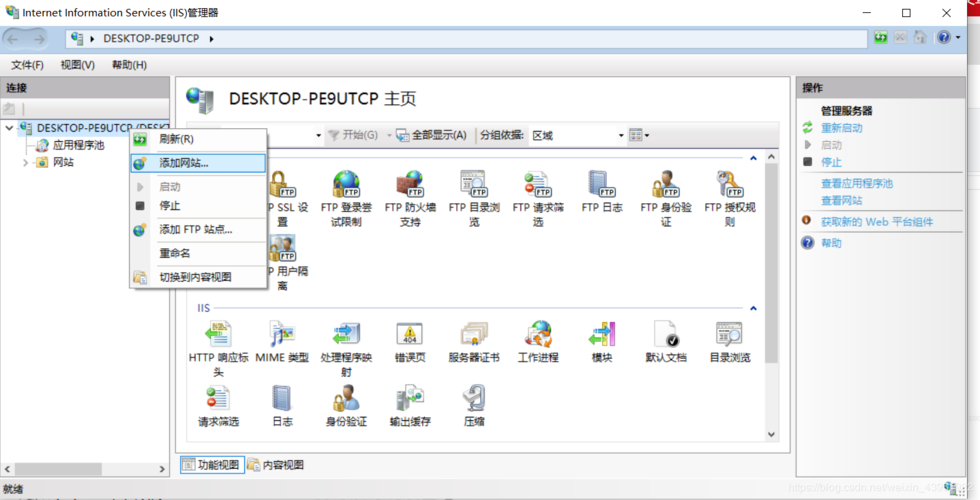Viewport: 980px width, 500px height.
Task: Switch to the 内容视图 tab
Action: pos(276,464)
